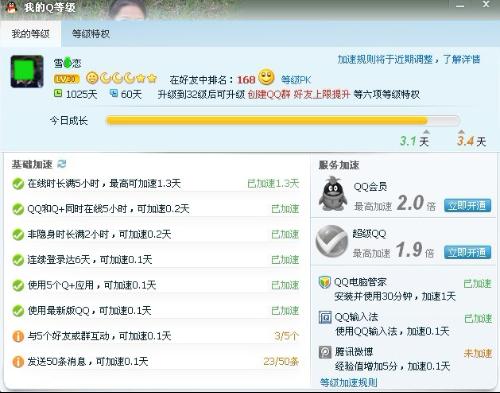Click the smiley face rank icon
500x393 pixels.
click(266, 77)
